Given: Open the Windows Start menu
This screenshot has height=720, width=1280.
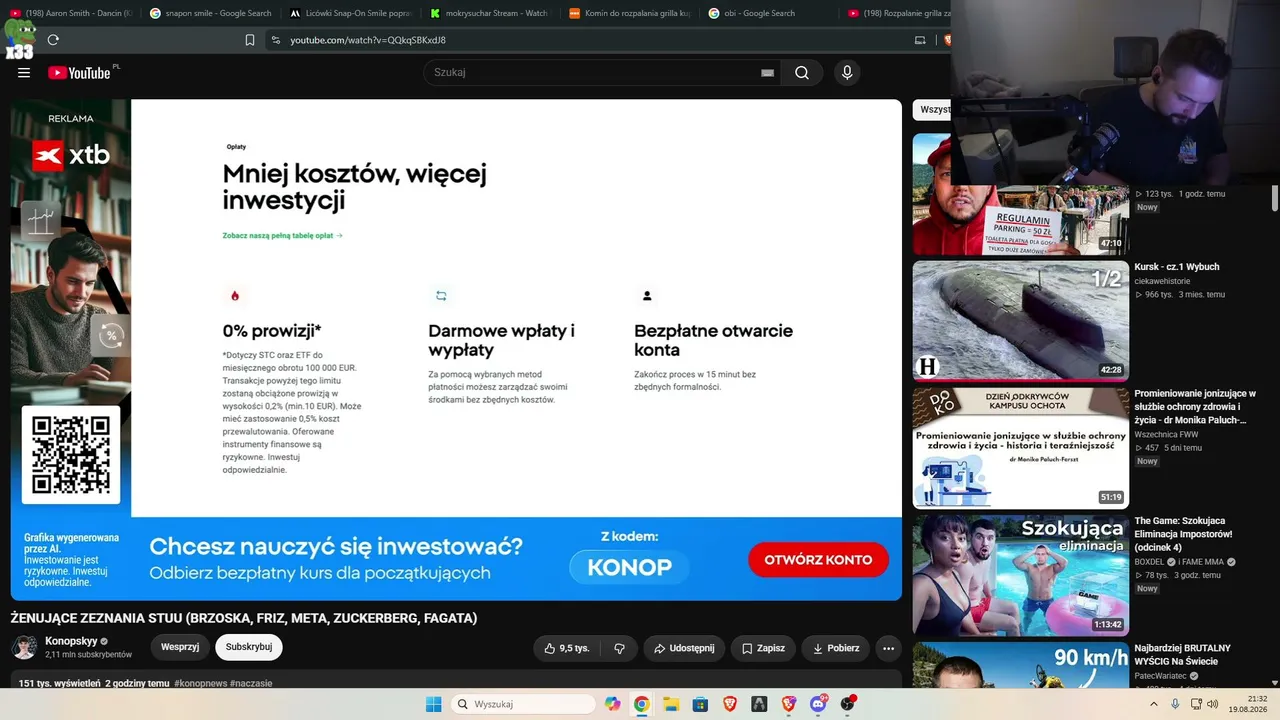Looking at the screenshot, I should (x=433, y=704).
